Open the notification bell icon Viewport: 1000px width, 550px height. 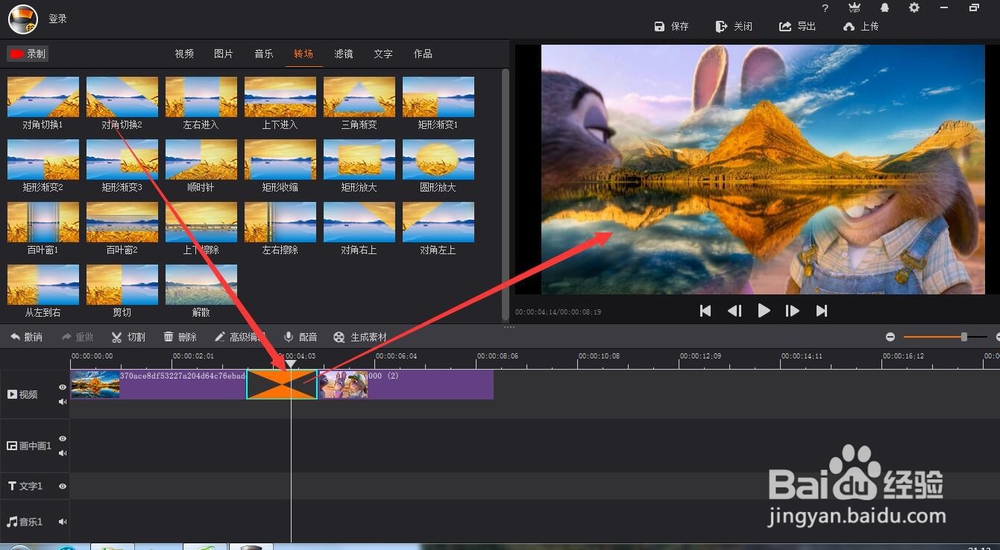tap(885, 8)
